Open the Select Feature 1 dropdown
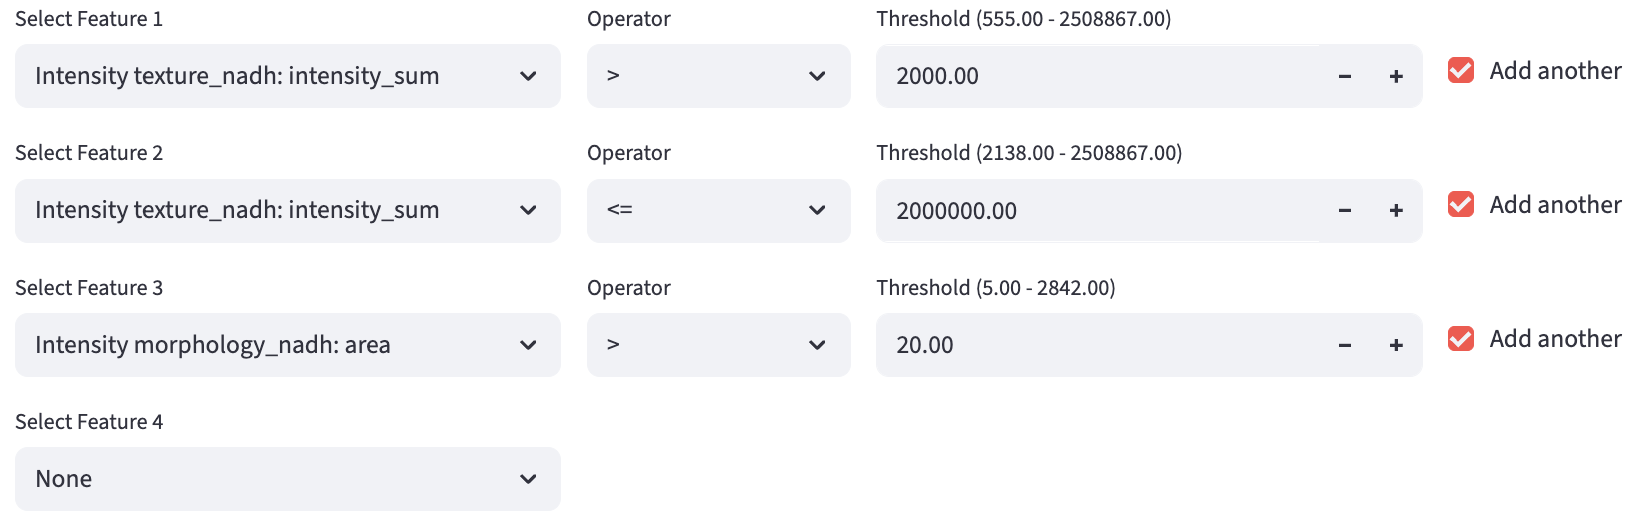The width and height of the screenshot is (1652, 526). [x=287, y=76]
